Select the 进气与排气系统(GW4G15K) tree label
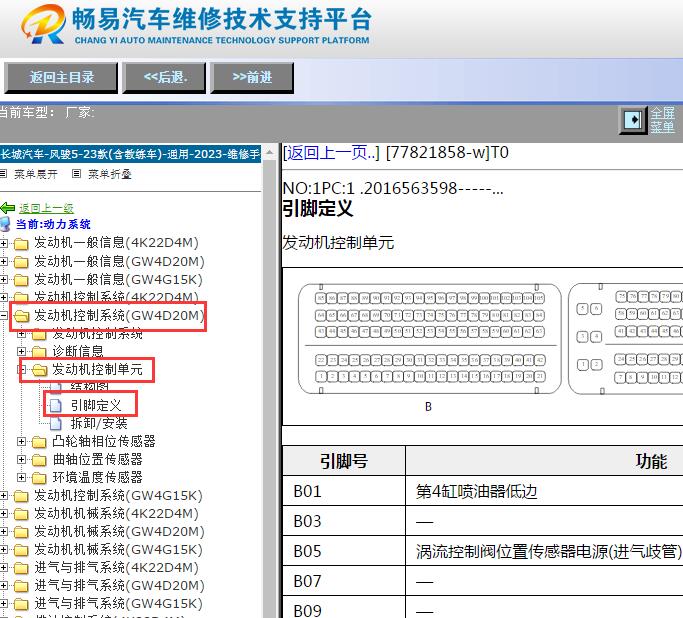683x618 pixels. (118, 604)
